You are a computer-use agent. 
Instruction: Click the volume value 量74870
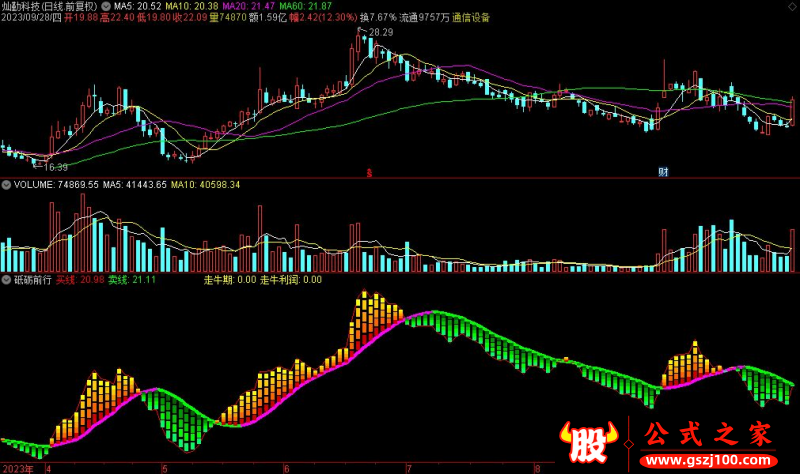pyautogui.click(x=228, y=17)
